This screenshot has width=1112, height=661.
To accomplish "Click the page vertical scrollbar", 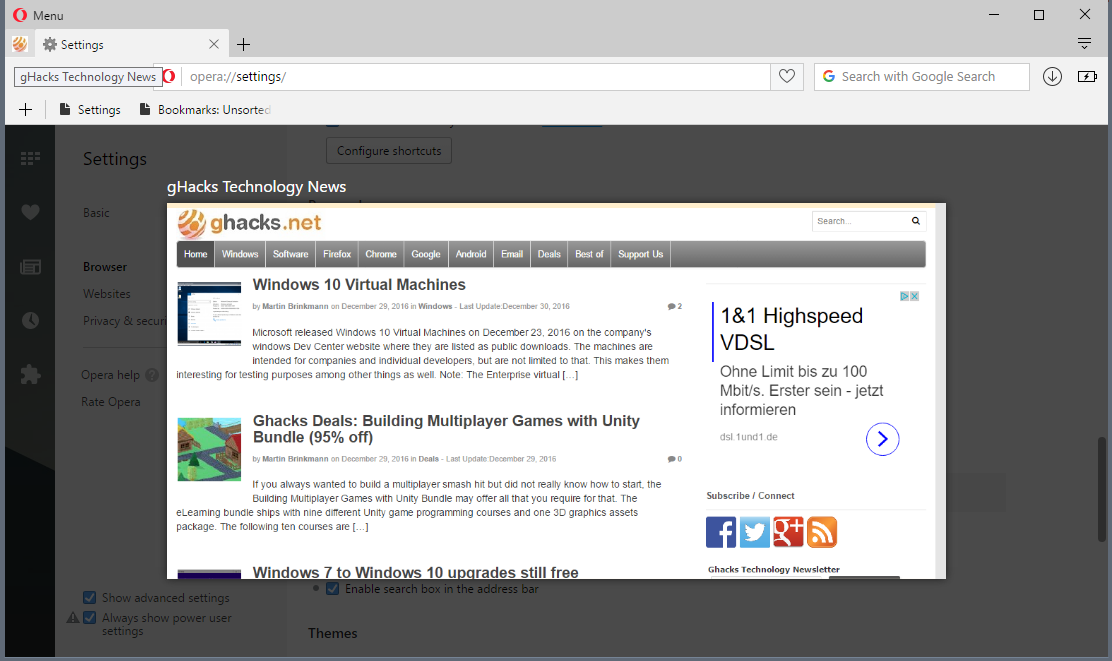I will (1101, 489).
